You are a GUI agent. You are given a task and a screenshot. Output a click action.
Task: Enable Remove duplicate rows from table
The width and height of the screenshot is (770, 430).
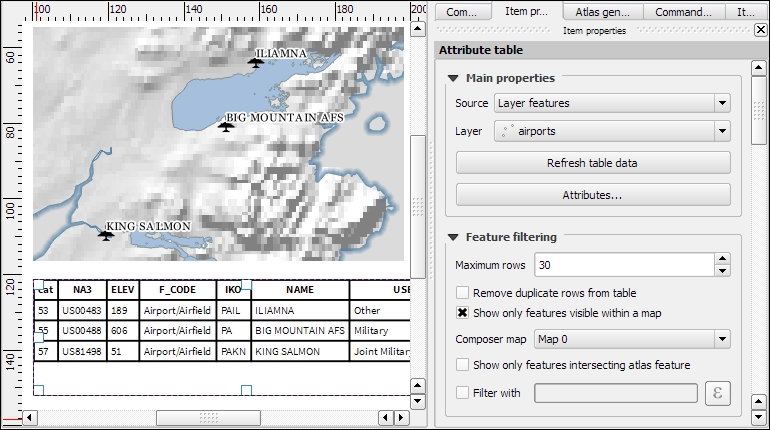462,293
